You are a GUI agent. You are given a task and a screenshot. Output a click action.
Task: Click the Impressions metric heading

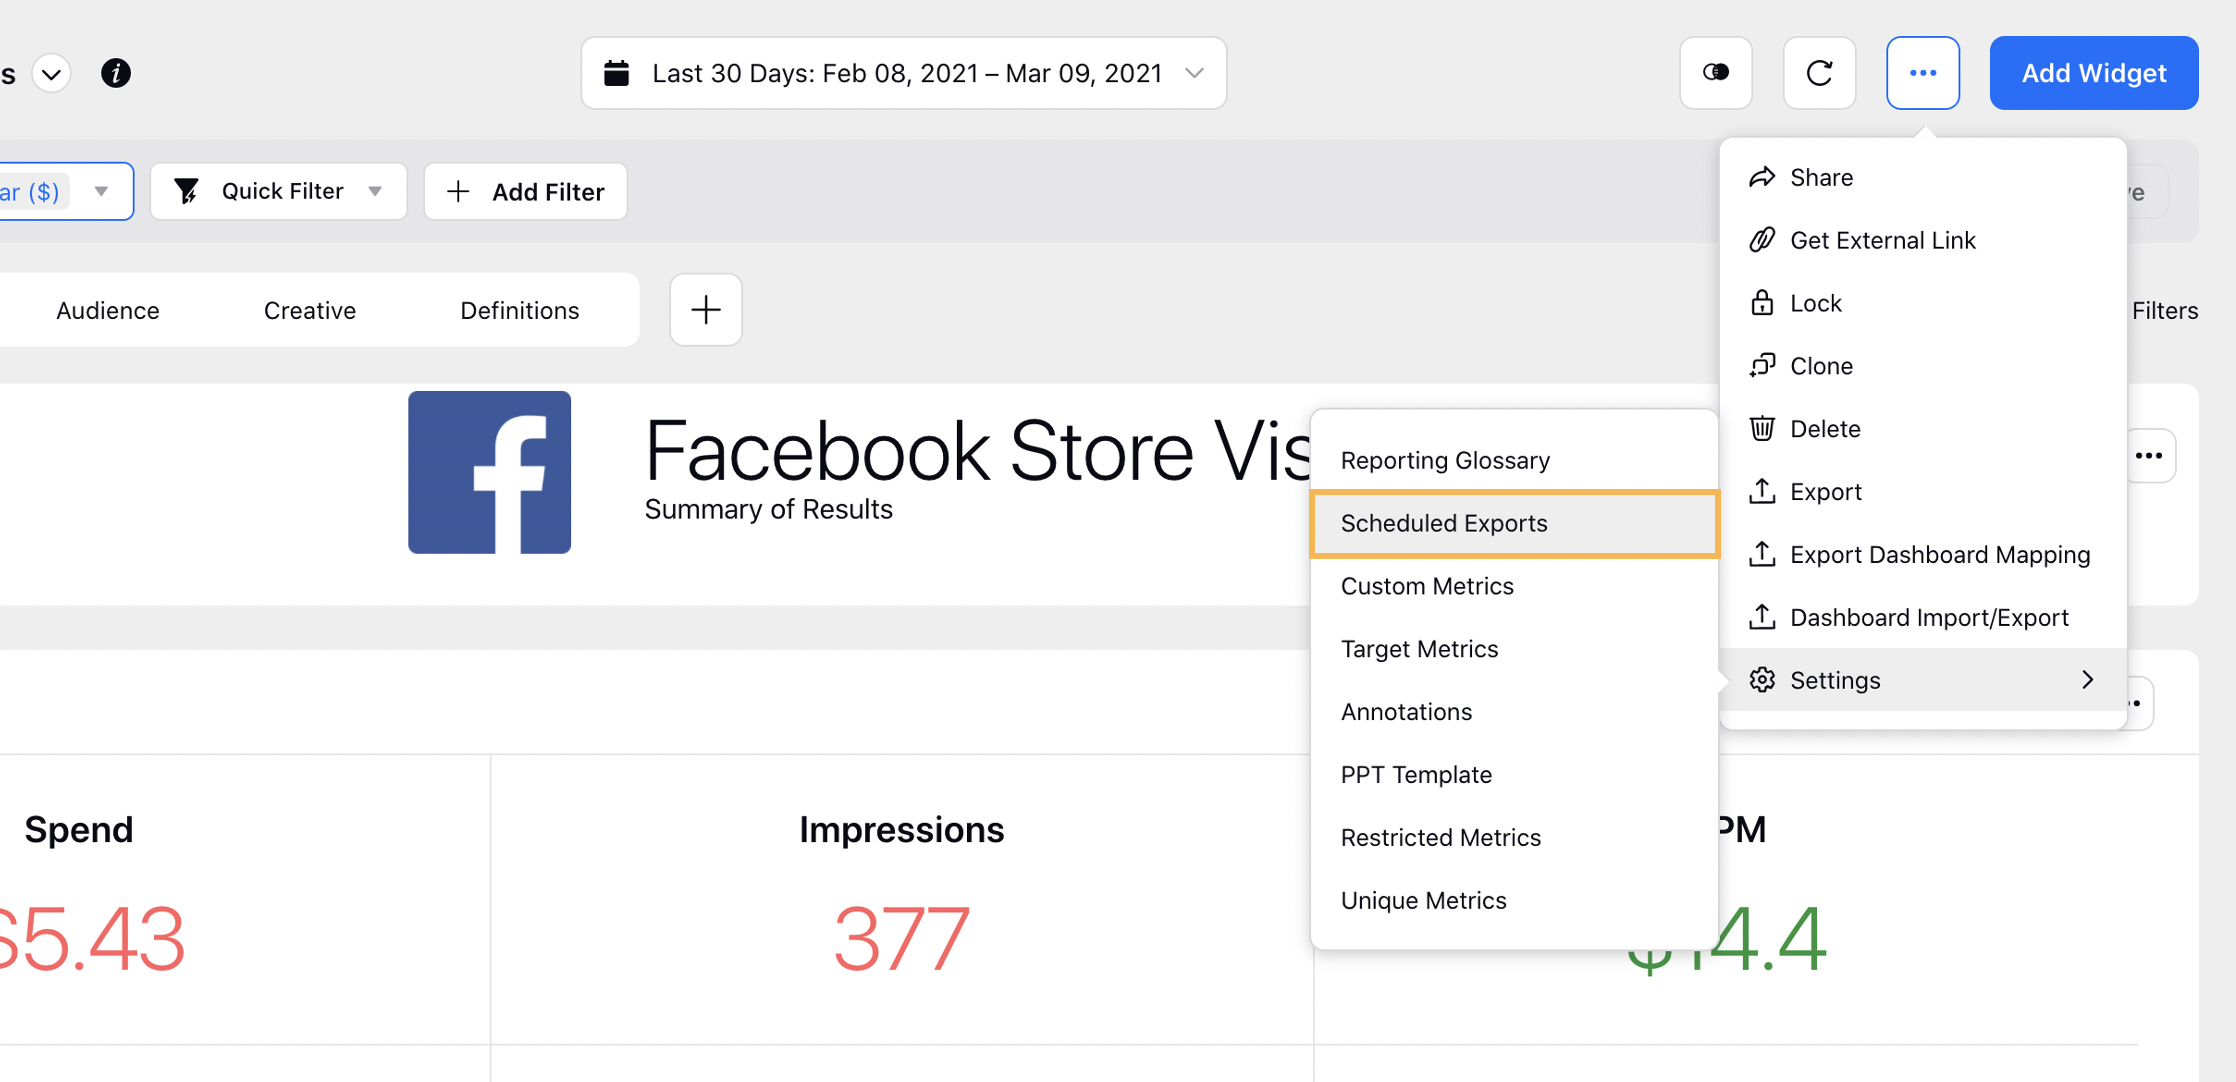(902, 830)
